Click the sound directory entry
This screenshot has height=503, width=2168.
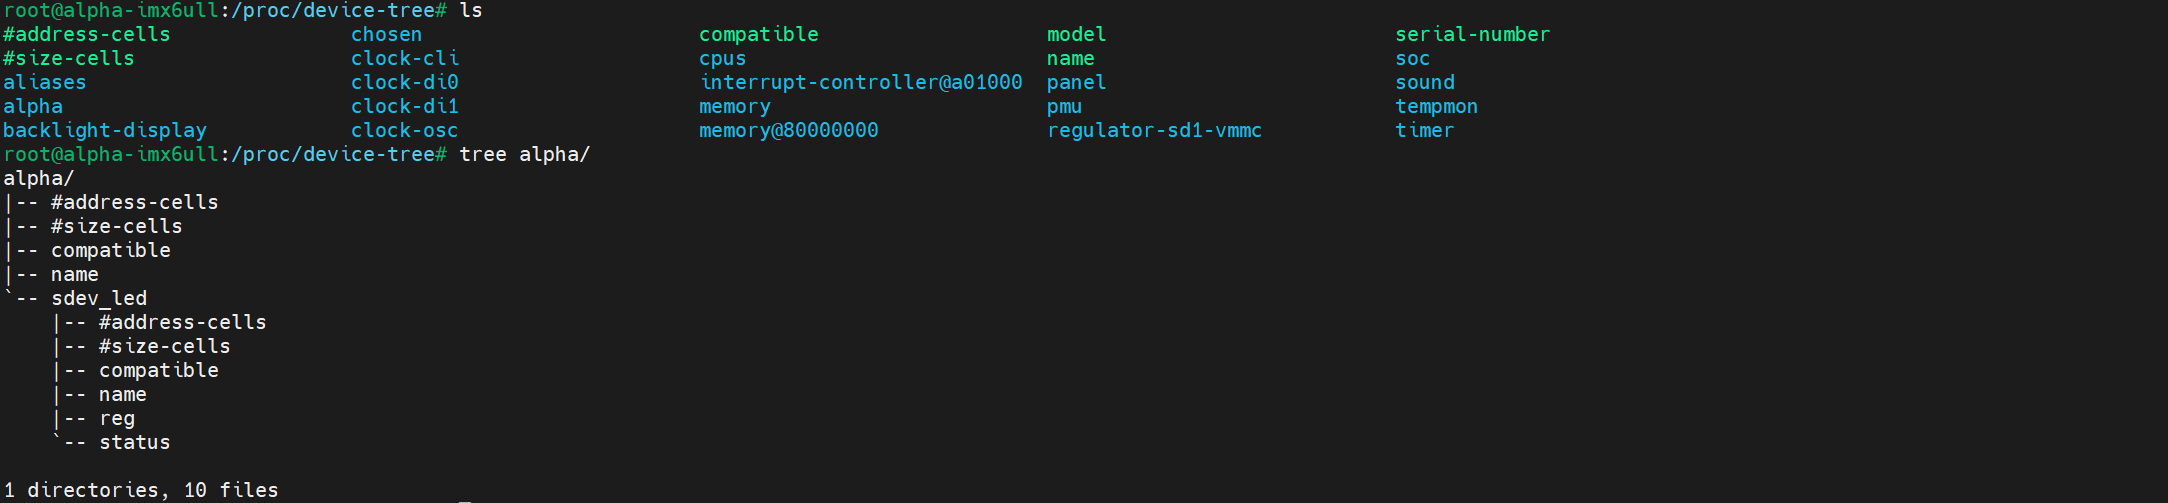pos(1424,82)
